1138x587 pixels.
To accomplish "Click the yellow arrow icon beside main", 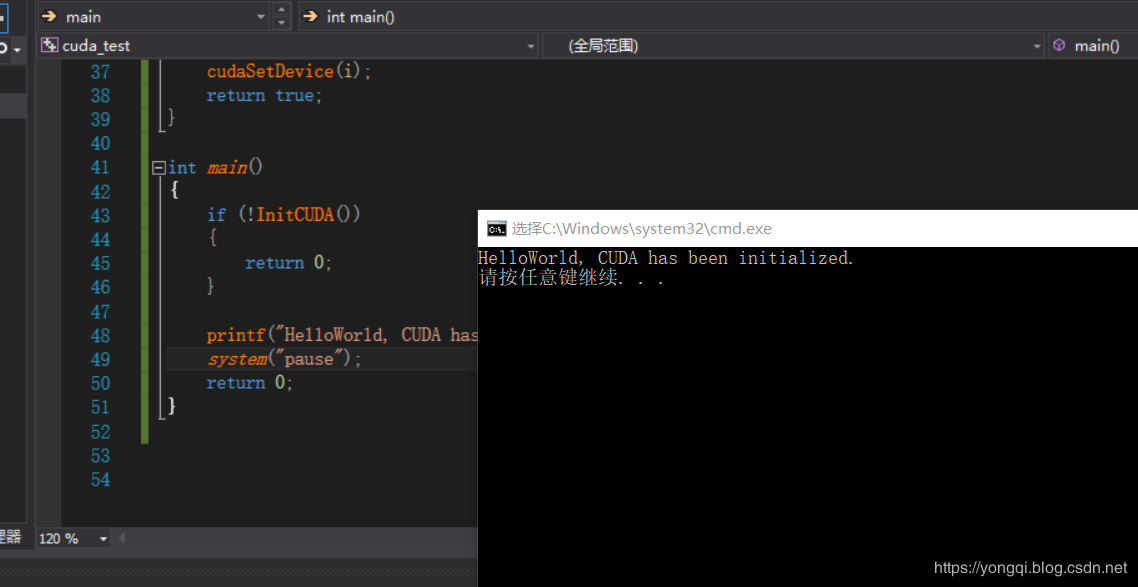I will point(49,17).
